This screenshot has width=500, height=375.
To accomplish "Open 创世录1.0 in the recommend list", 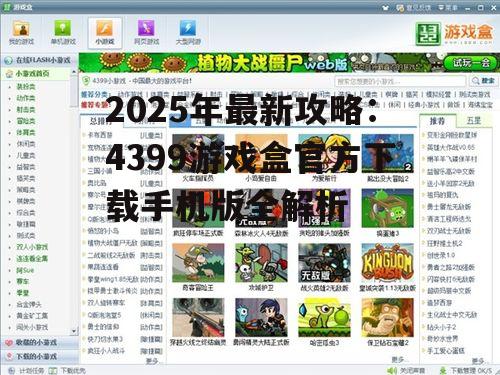I will pyautogui.click(x=441, y=255).
